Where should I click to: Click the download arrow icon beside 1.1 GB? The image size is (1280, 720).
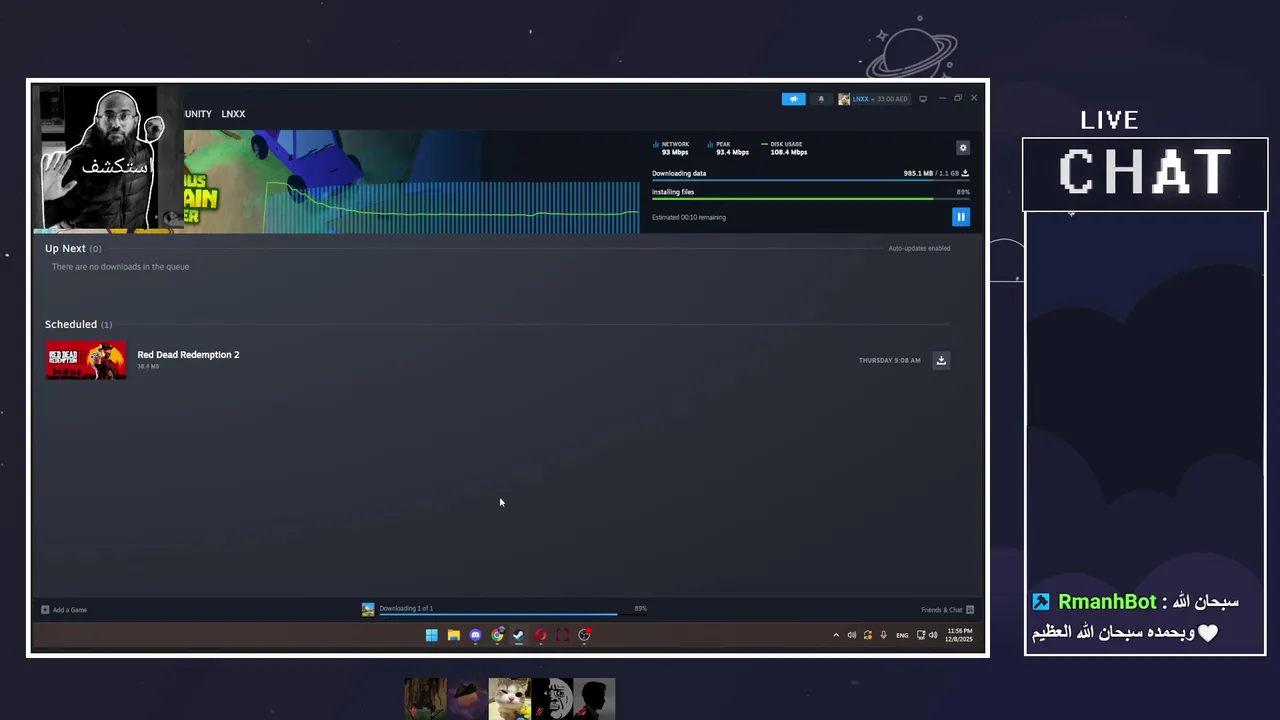click(965, 173)
